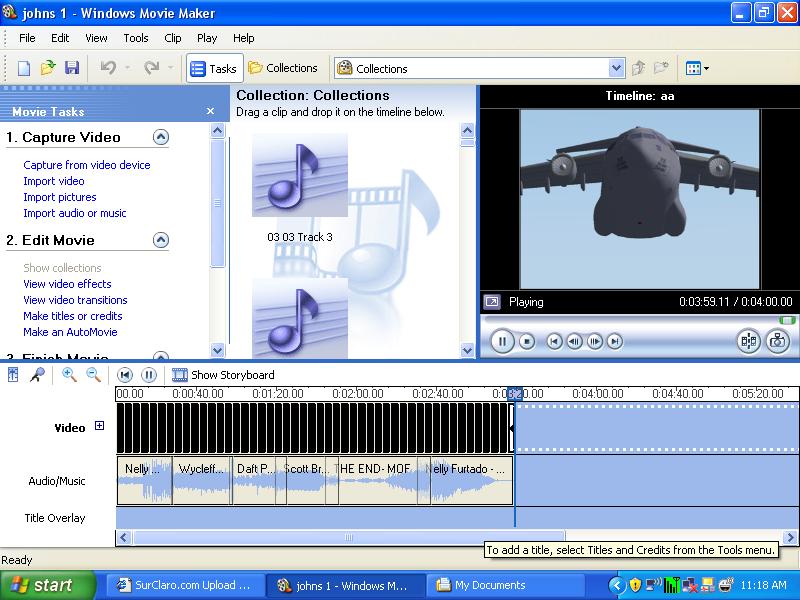Open the View menu
Viewport: 800px width, 600px height.
pyautogui.click(x=96, y=38)
